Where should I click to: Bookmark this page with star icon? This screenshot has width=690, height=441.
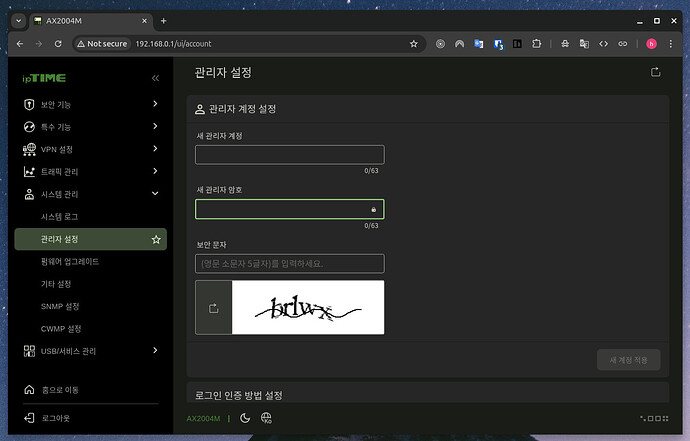pyautogui.click(x=414, y=44)
